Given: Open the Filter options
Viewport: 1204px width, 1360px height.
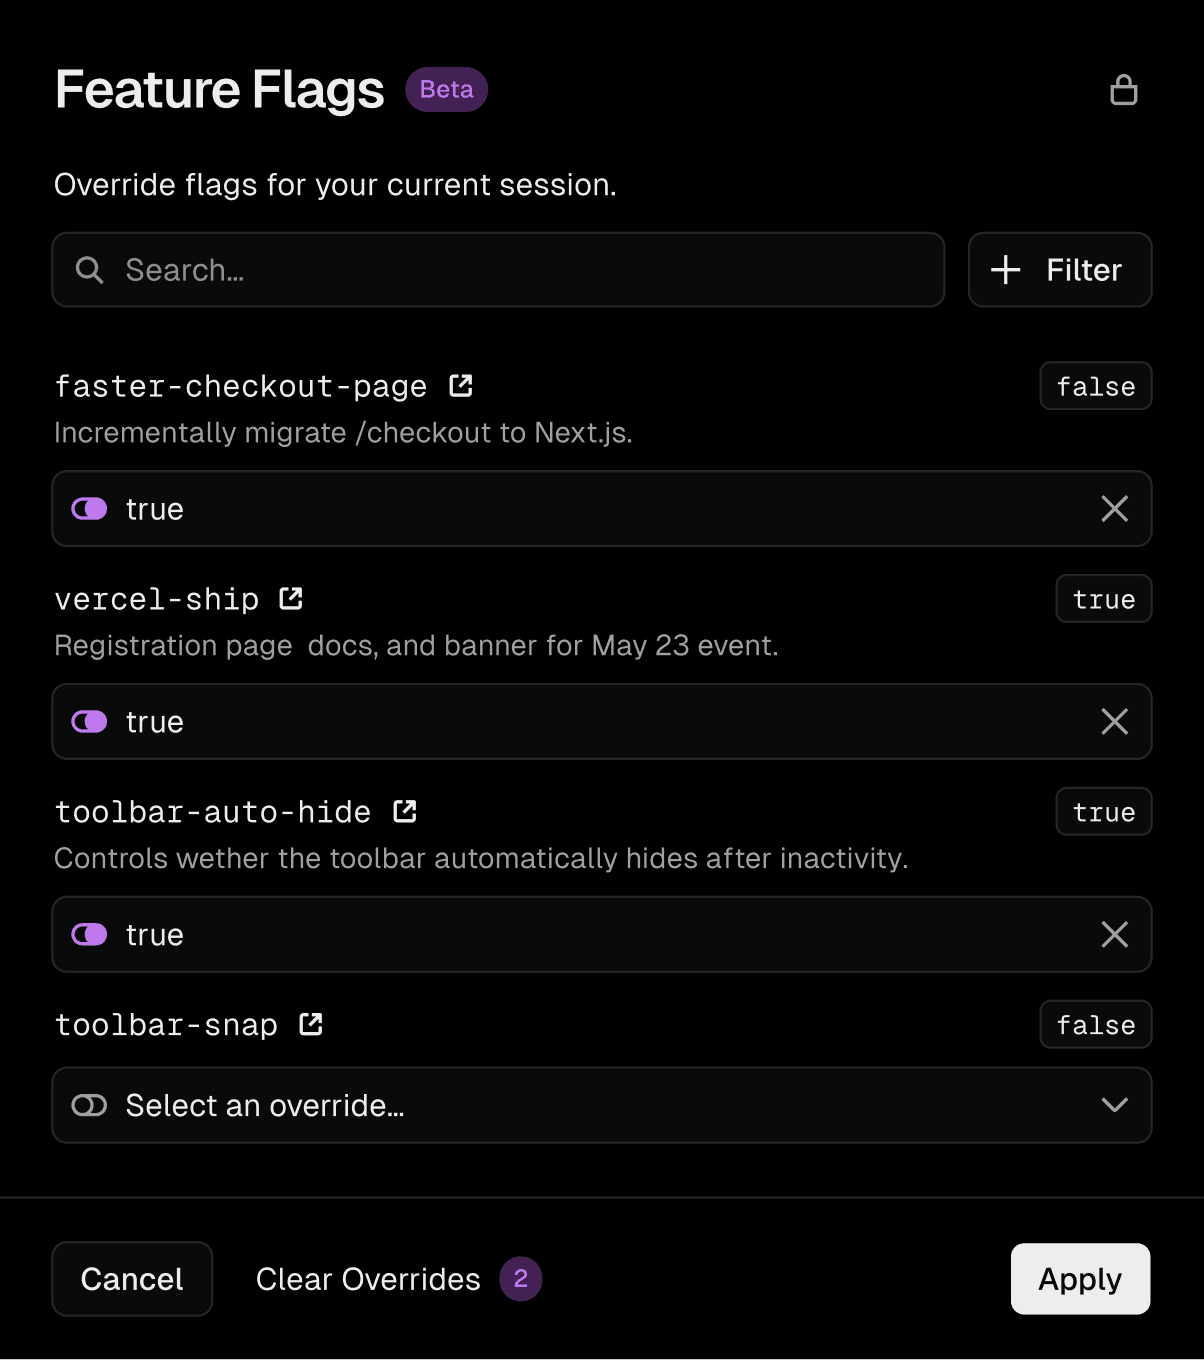Looking at the screenshot, I should click(1059, 269).
